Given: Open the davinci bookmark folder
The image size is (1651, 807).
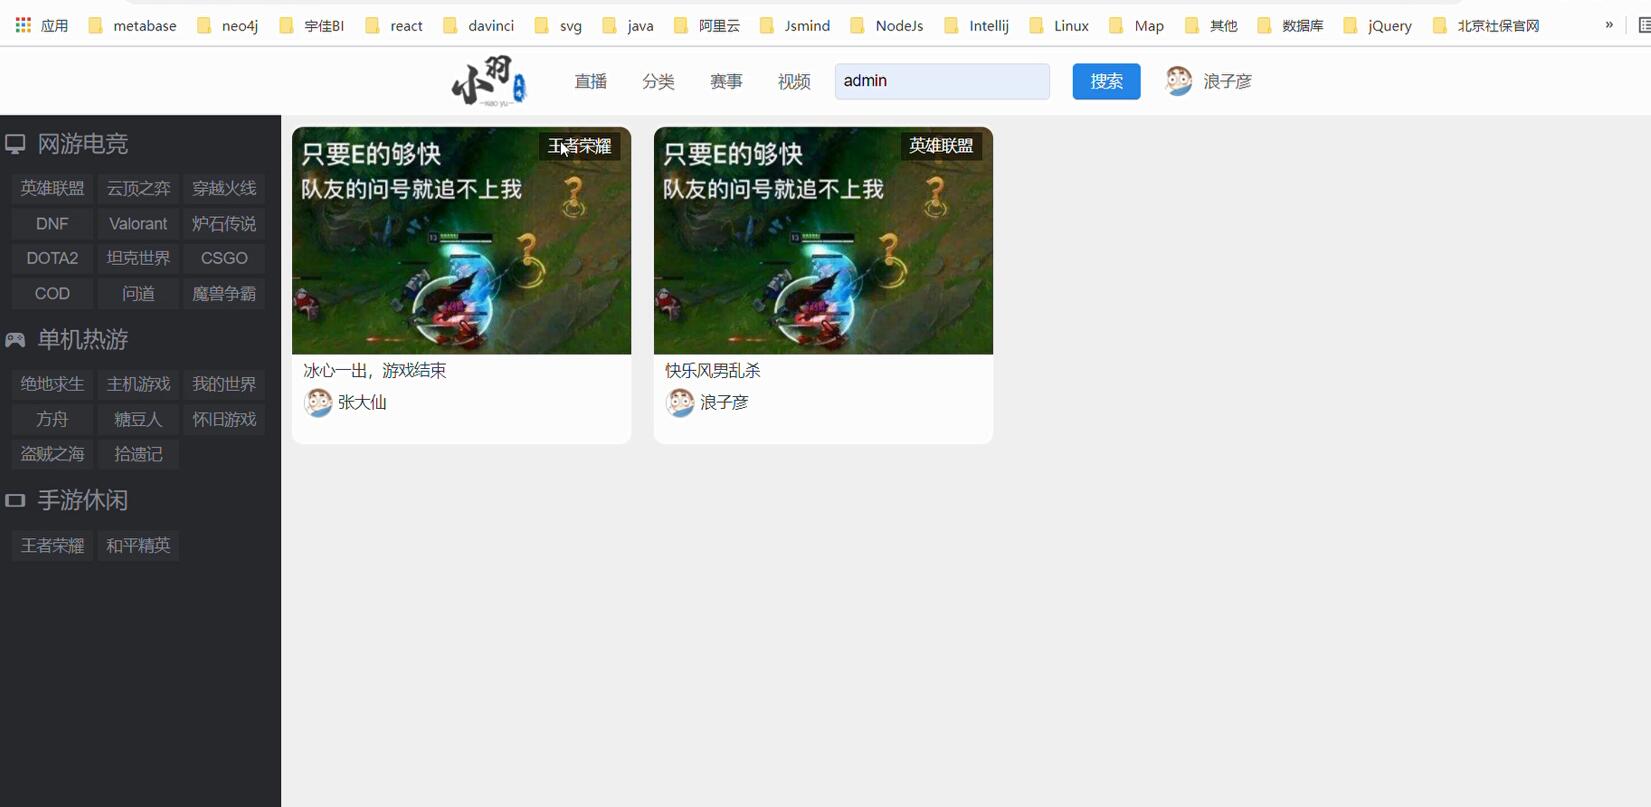Looking at the screenshot, I should click(478, 25).
